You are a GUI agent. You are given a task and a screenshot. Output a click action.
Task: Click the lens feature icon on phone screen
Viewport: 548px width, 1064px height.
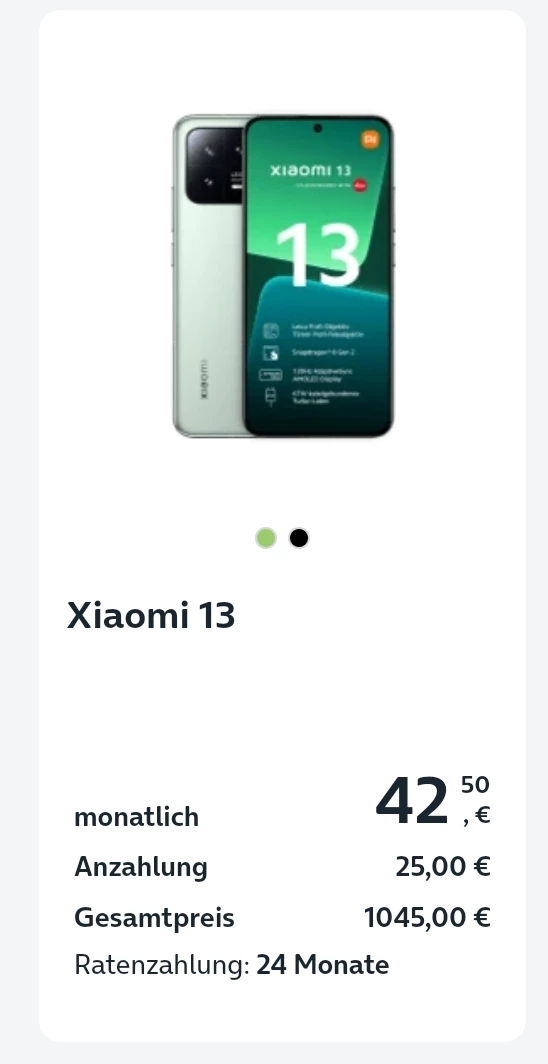click(271, 330)
